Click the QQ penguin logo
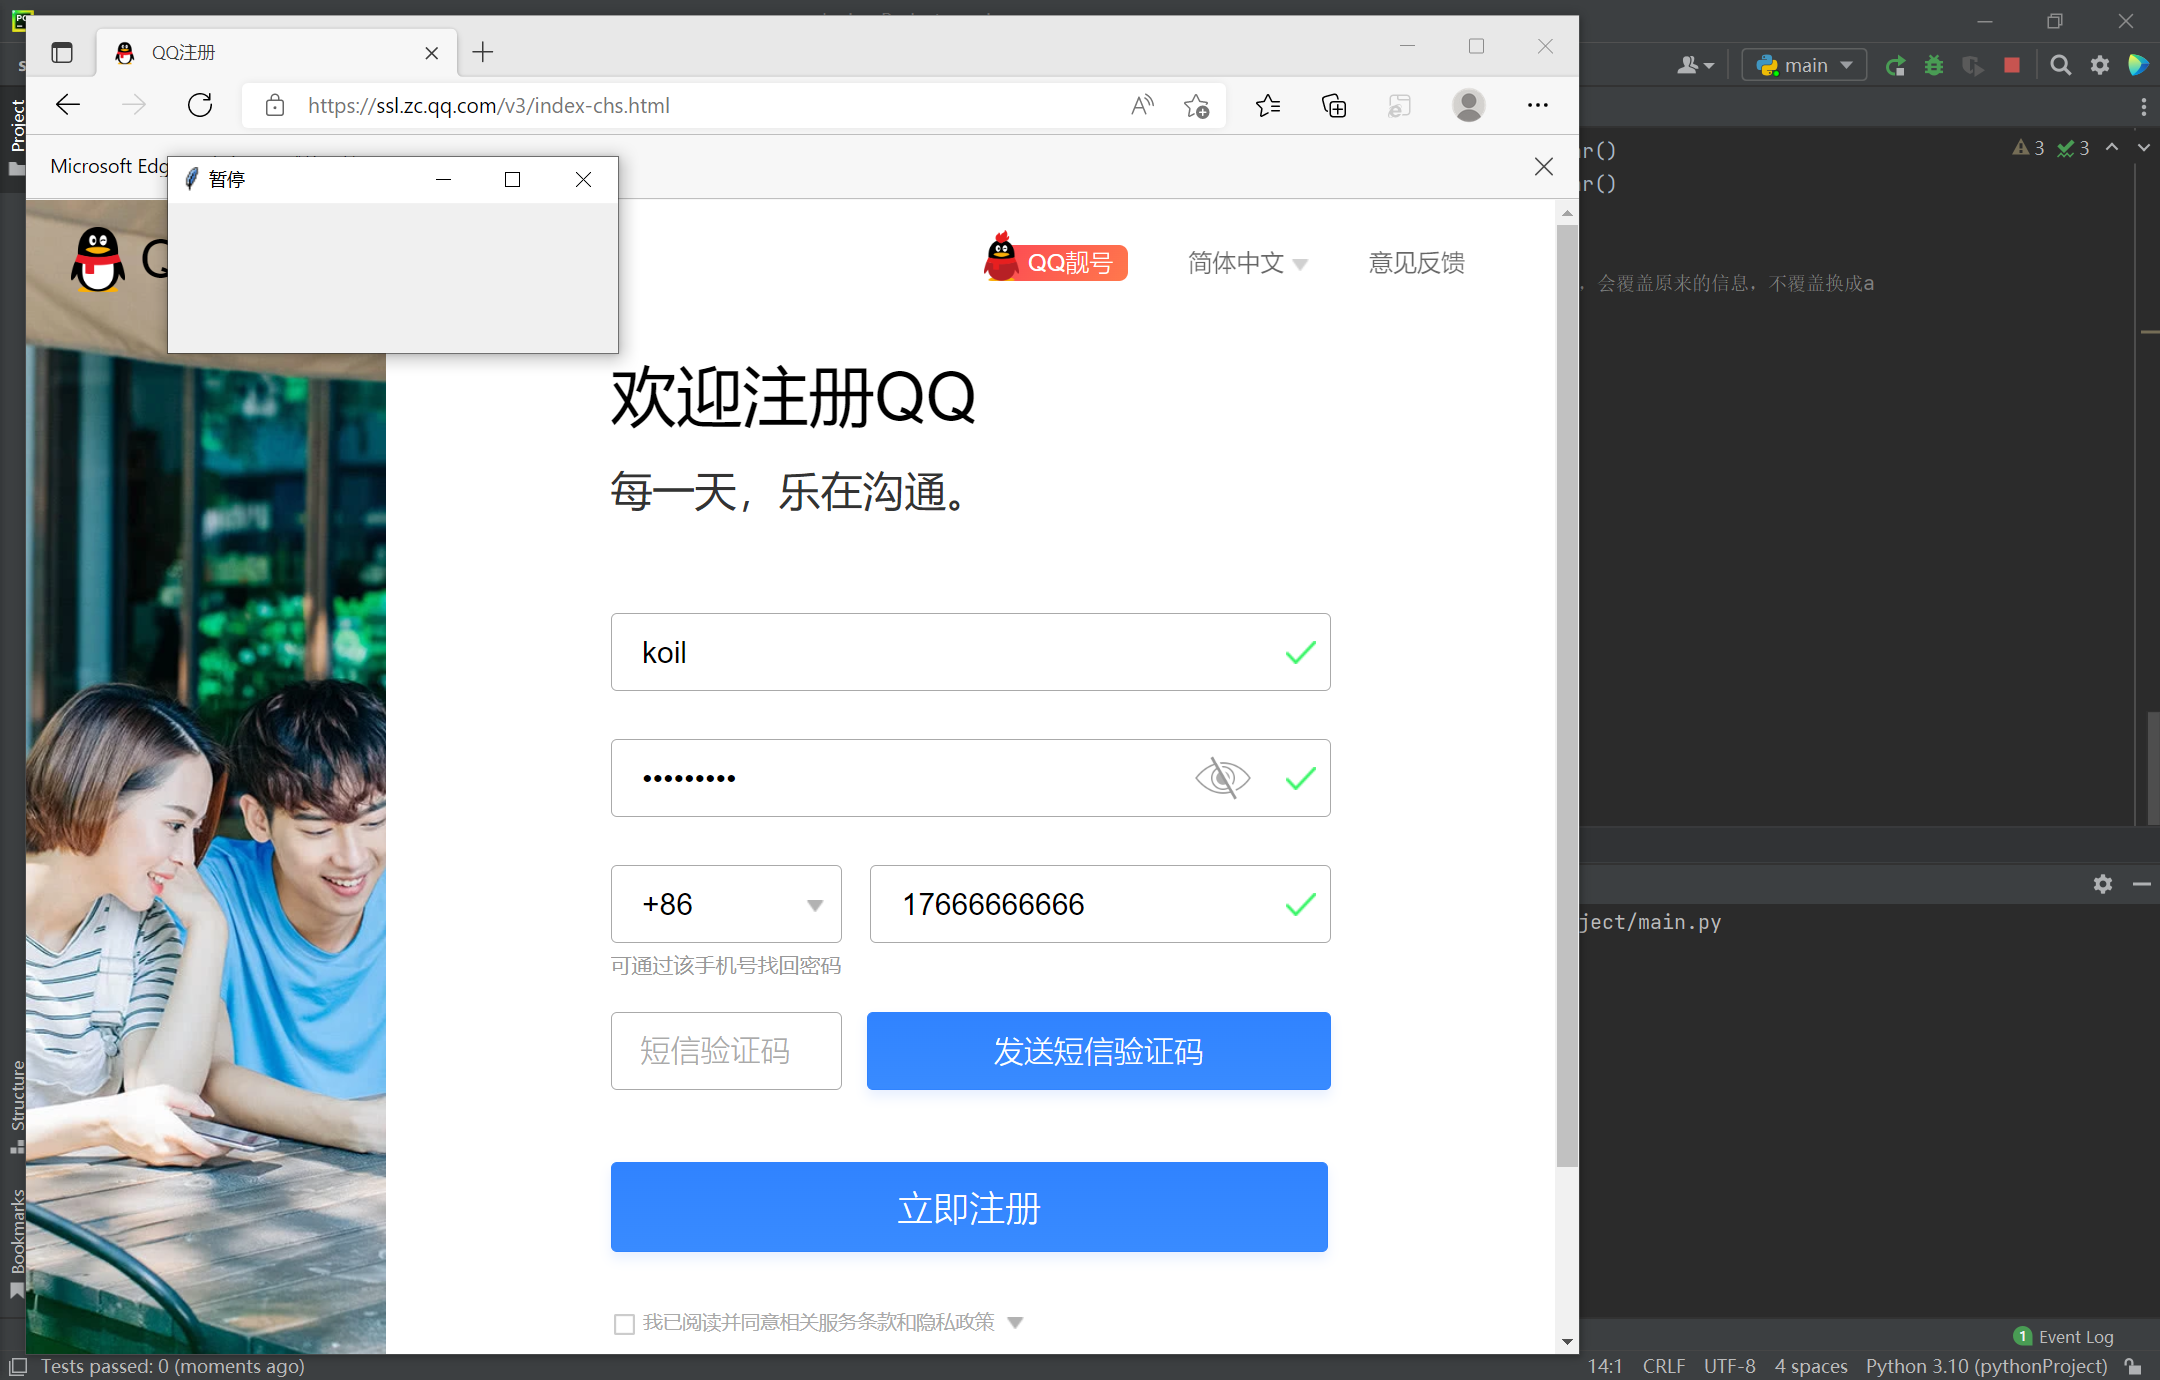This screenshot has width=2160, height=1380. click(98, 259)
